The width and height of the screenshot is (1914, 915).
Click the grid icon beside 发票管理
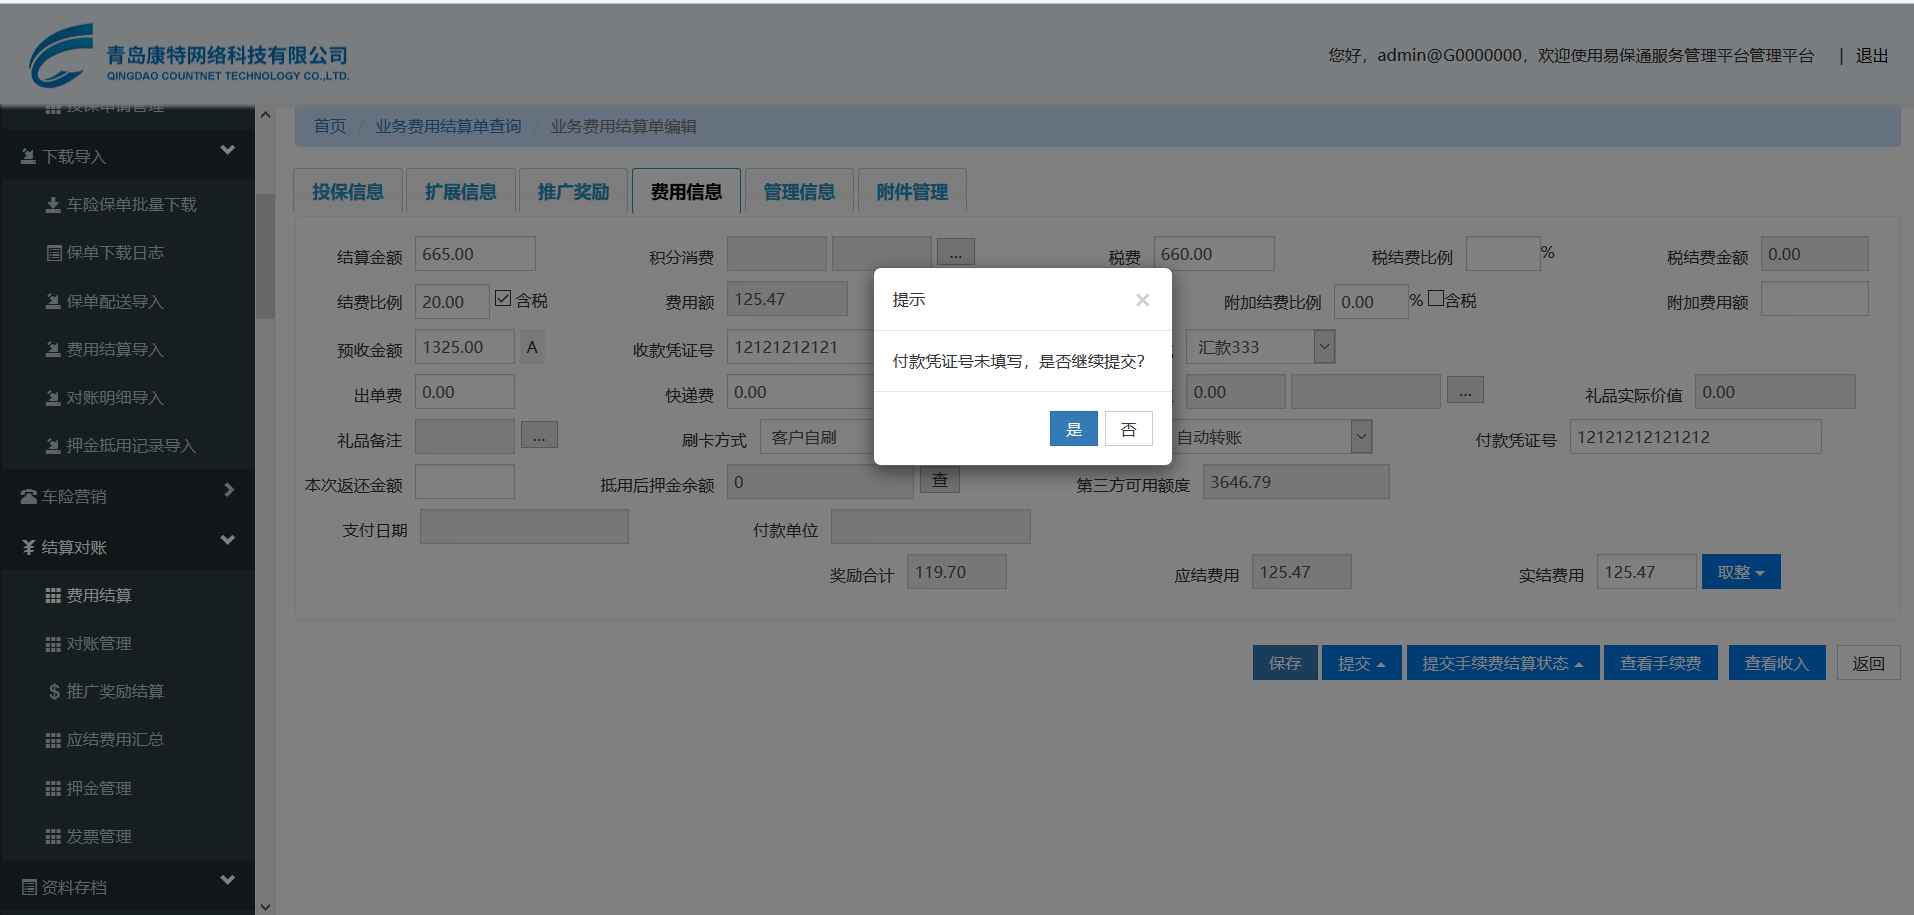point(53,837)
